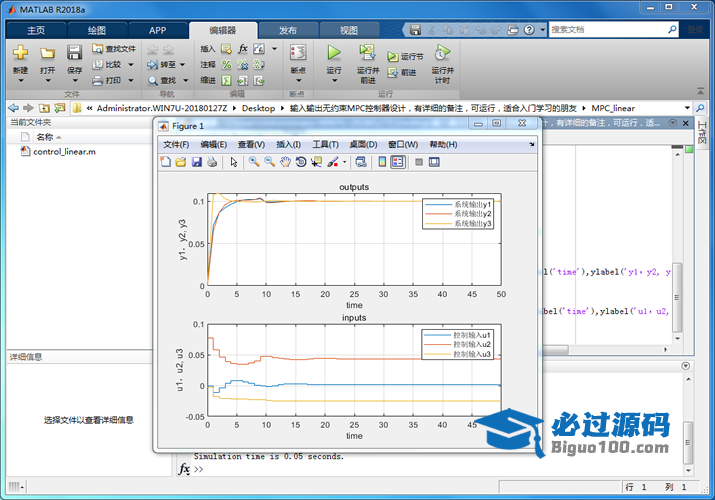This screenshot has width=715, height=500.
Task: Click browse for folder icon in address bar
Action: click(60, 108)
